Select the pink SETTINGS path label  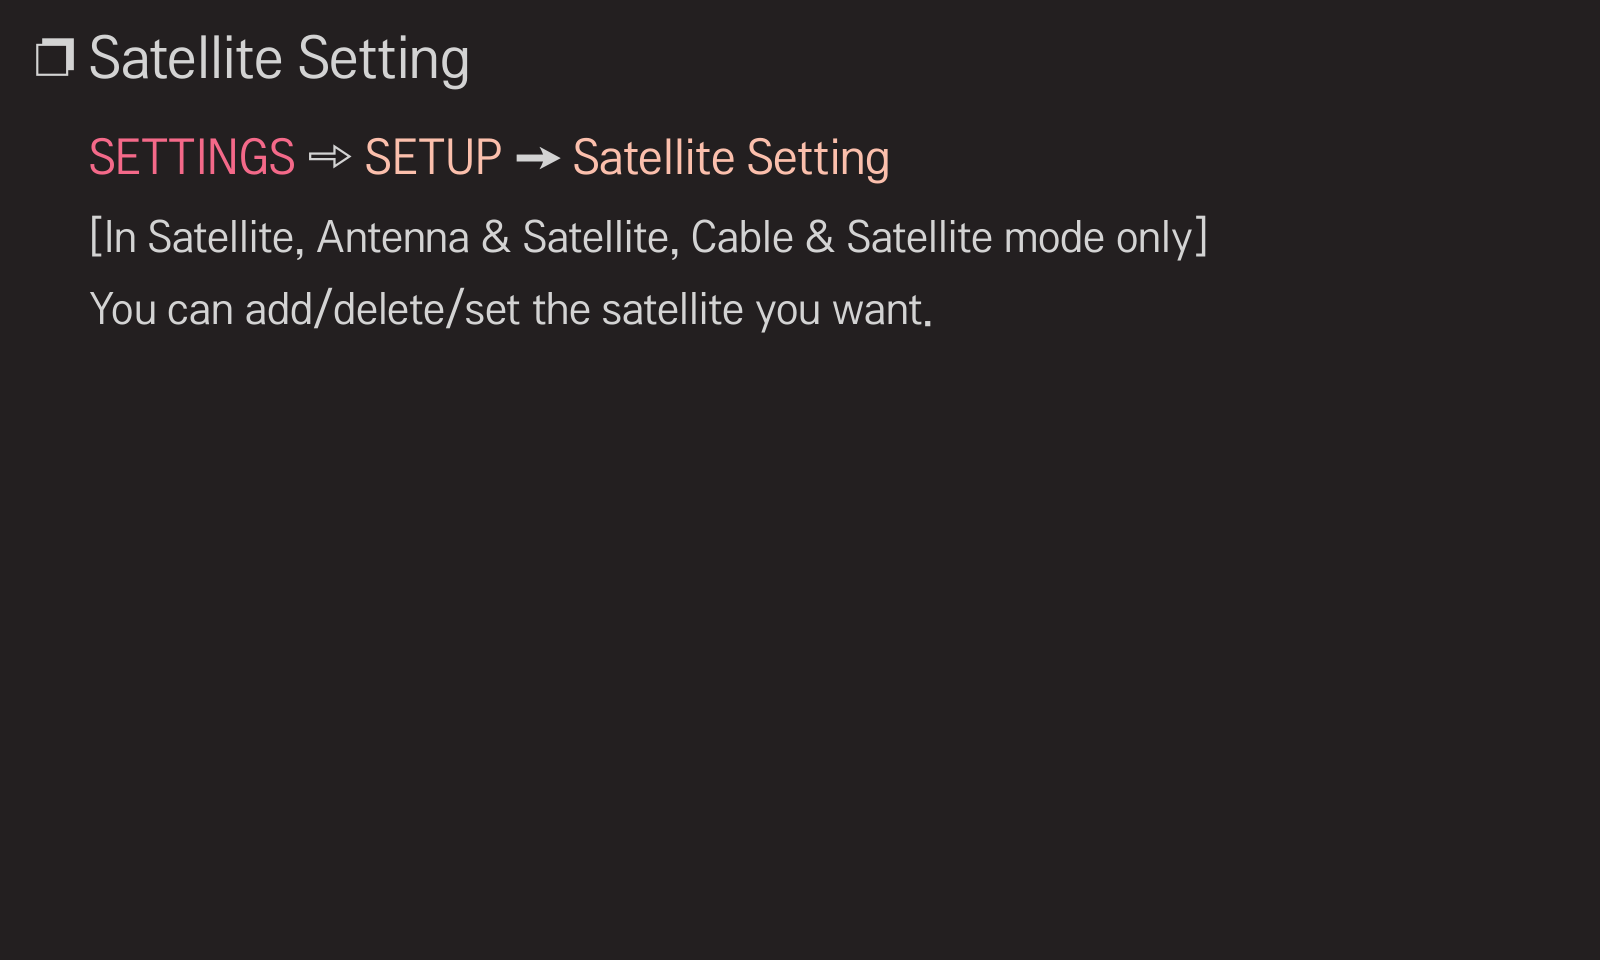[192, 157]
